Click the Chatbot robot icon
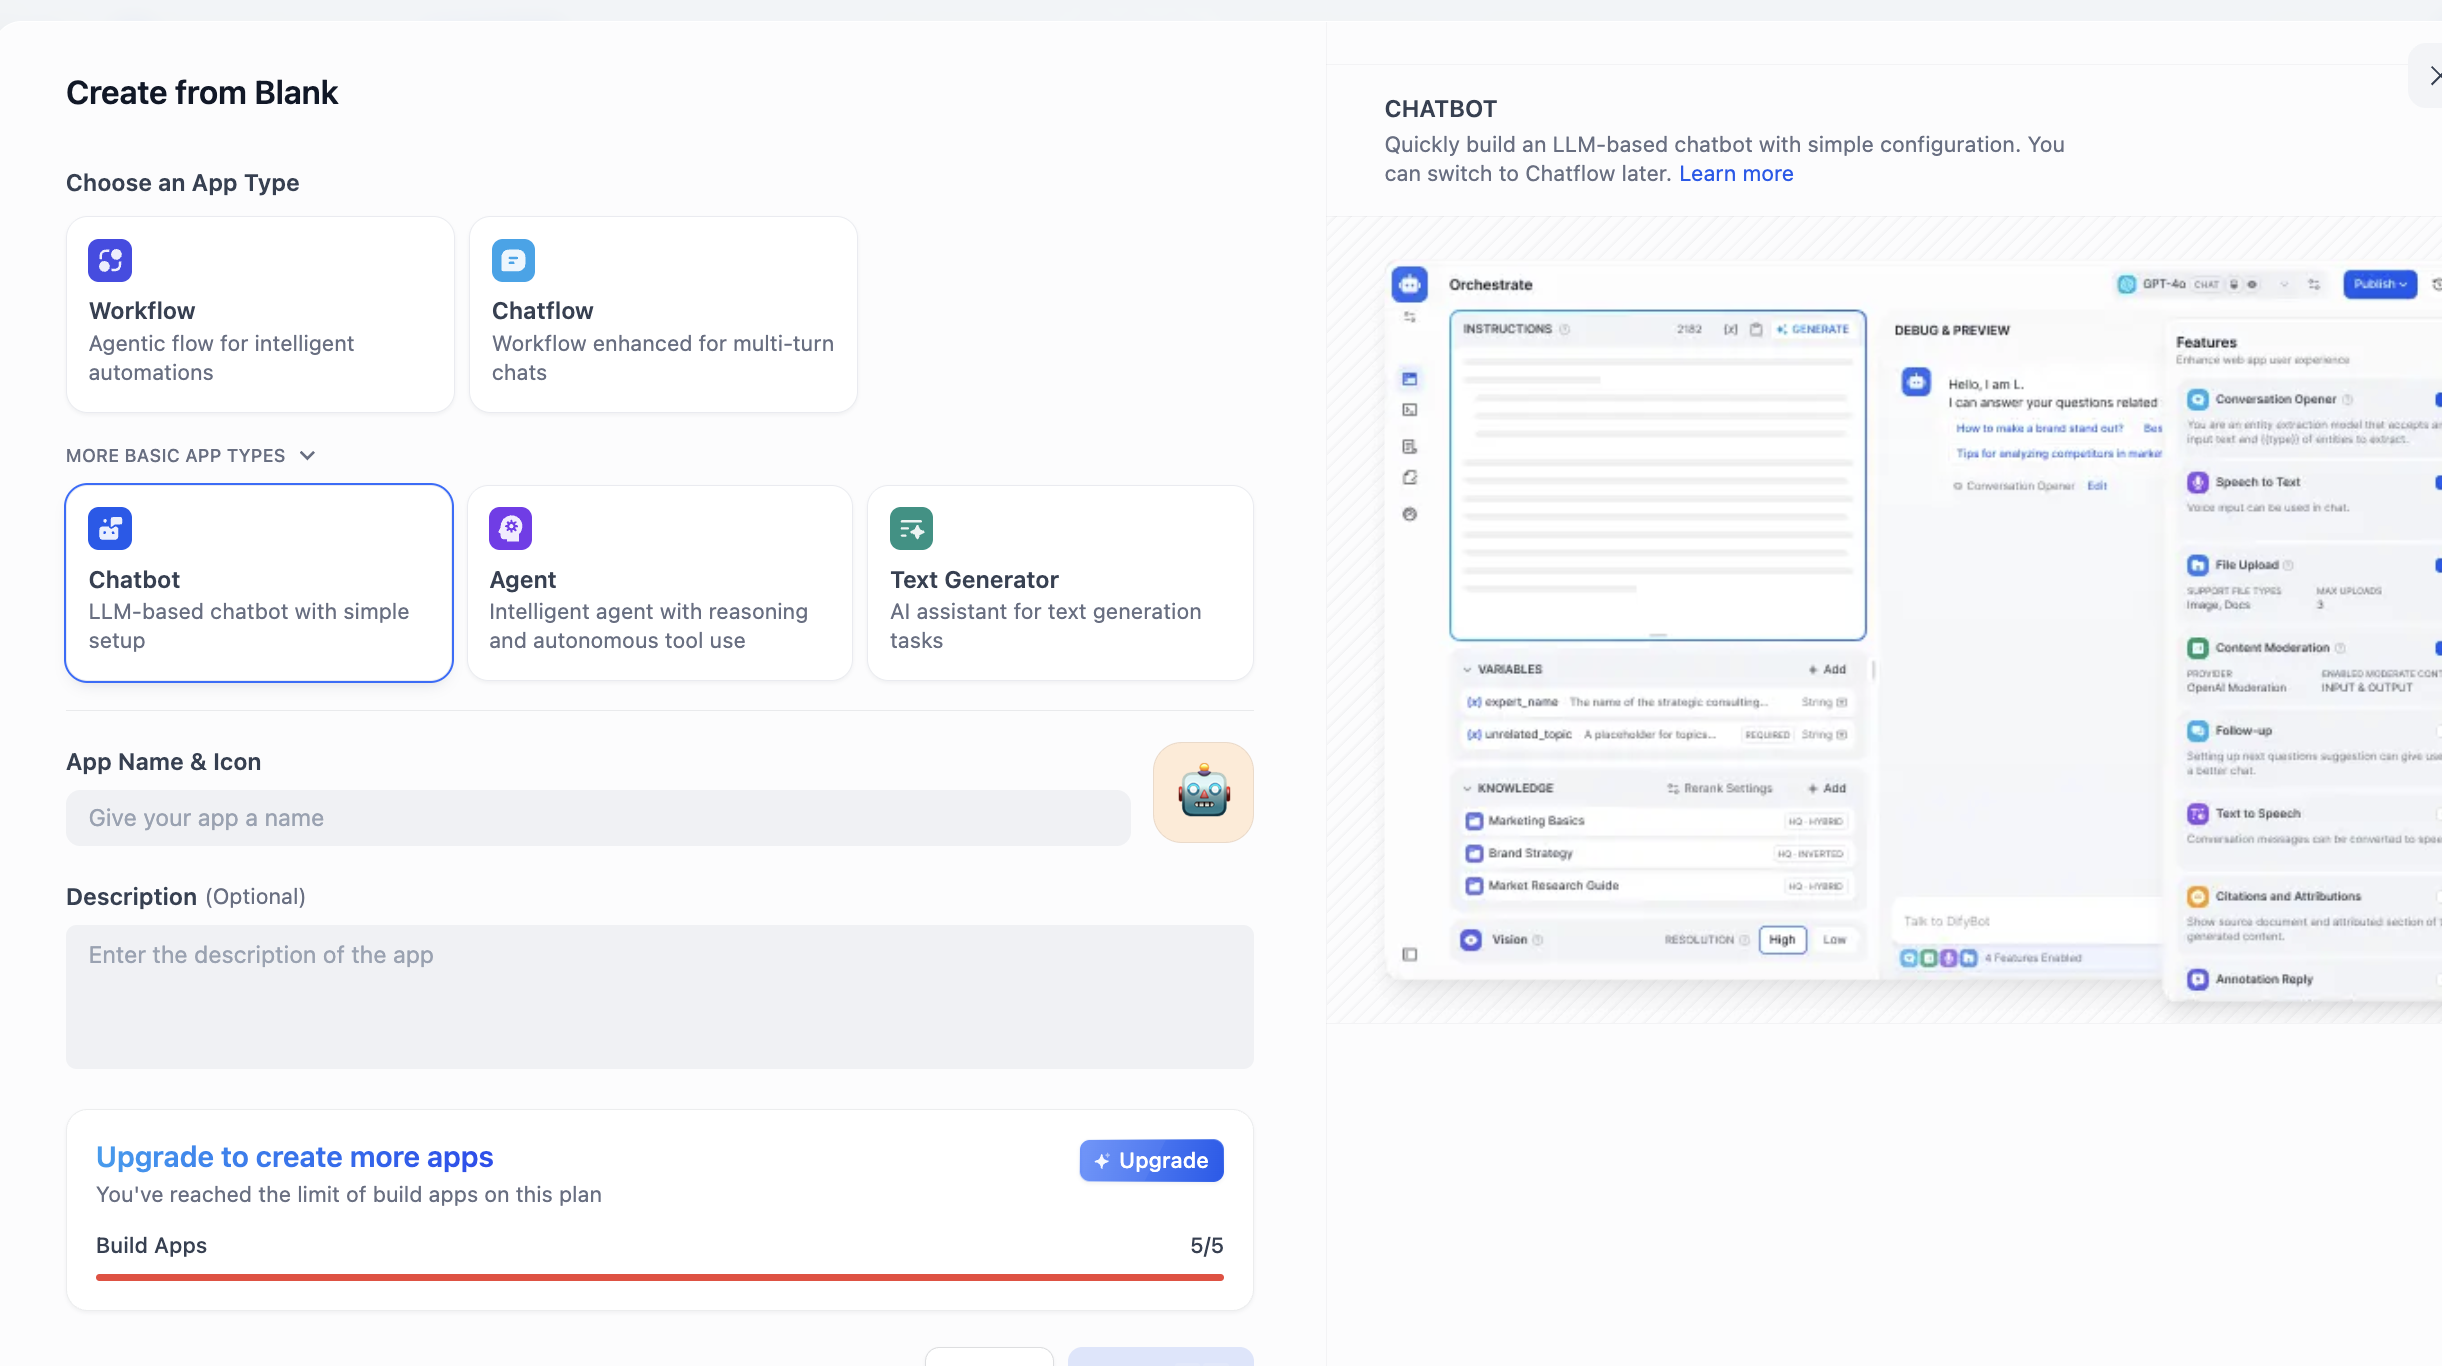The height and width of the screenshot is (1366, 2442). (110, 528)
